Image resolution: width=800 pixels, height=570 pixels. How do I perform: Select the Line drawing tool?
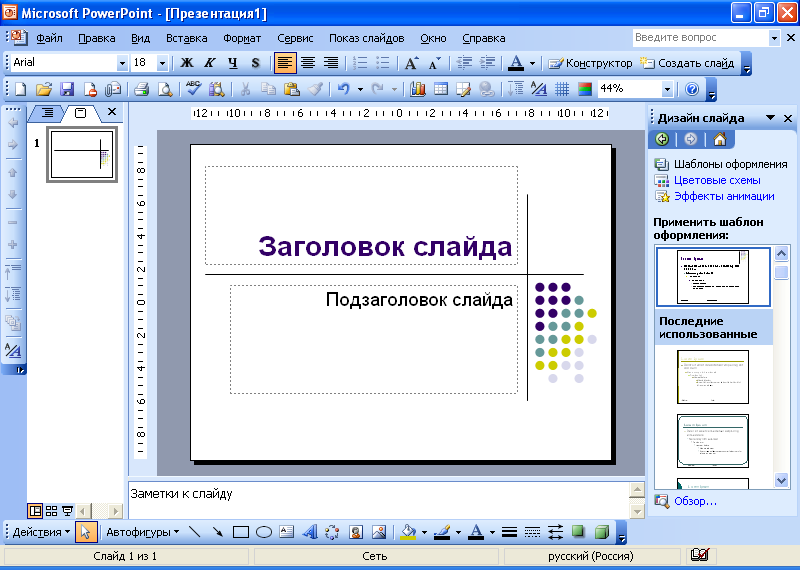(x=194, y=532)
